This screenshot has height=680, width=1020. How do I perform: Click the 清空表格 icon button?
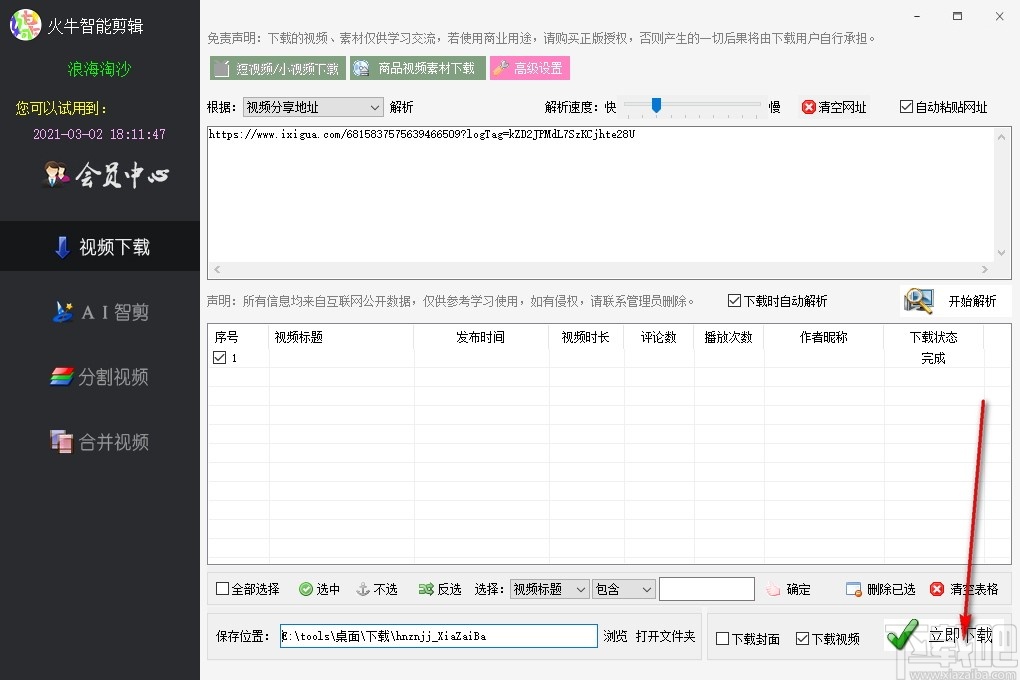(935, 589)
